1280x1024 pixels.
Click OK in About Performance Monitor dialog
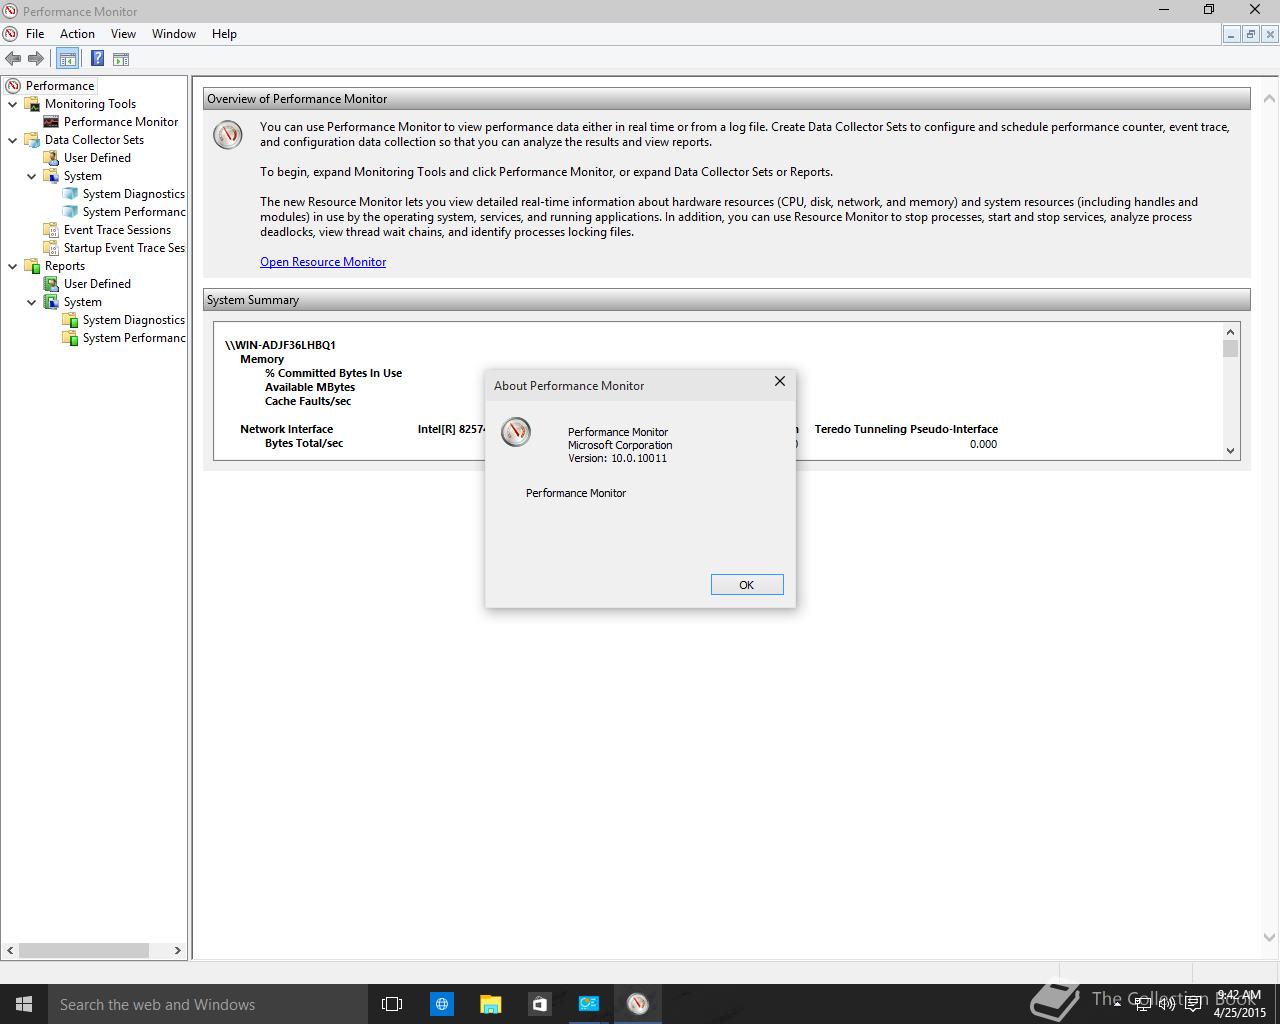(747, 585)
